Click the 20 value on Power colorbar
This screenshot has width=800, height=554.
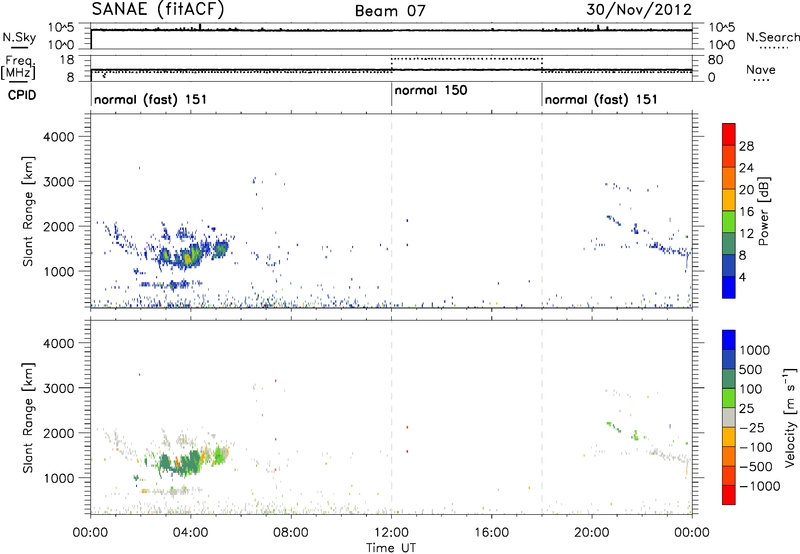(746, 190)
